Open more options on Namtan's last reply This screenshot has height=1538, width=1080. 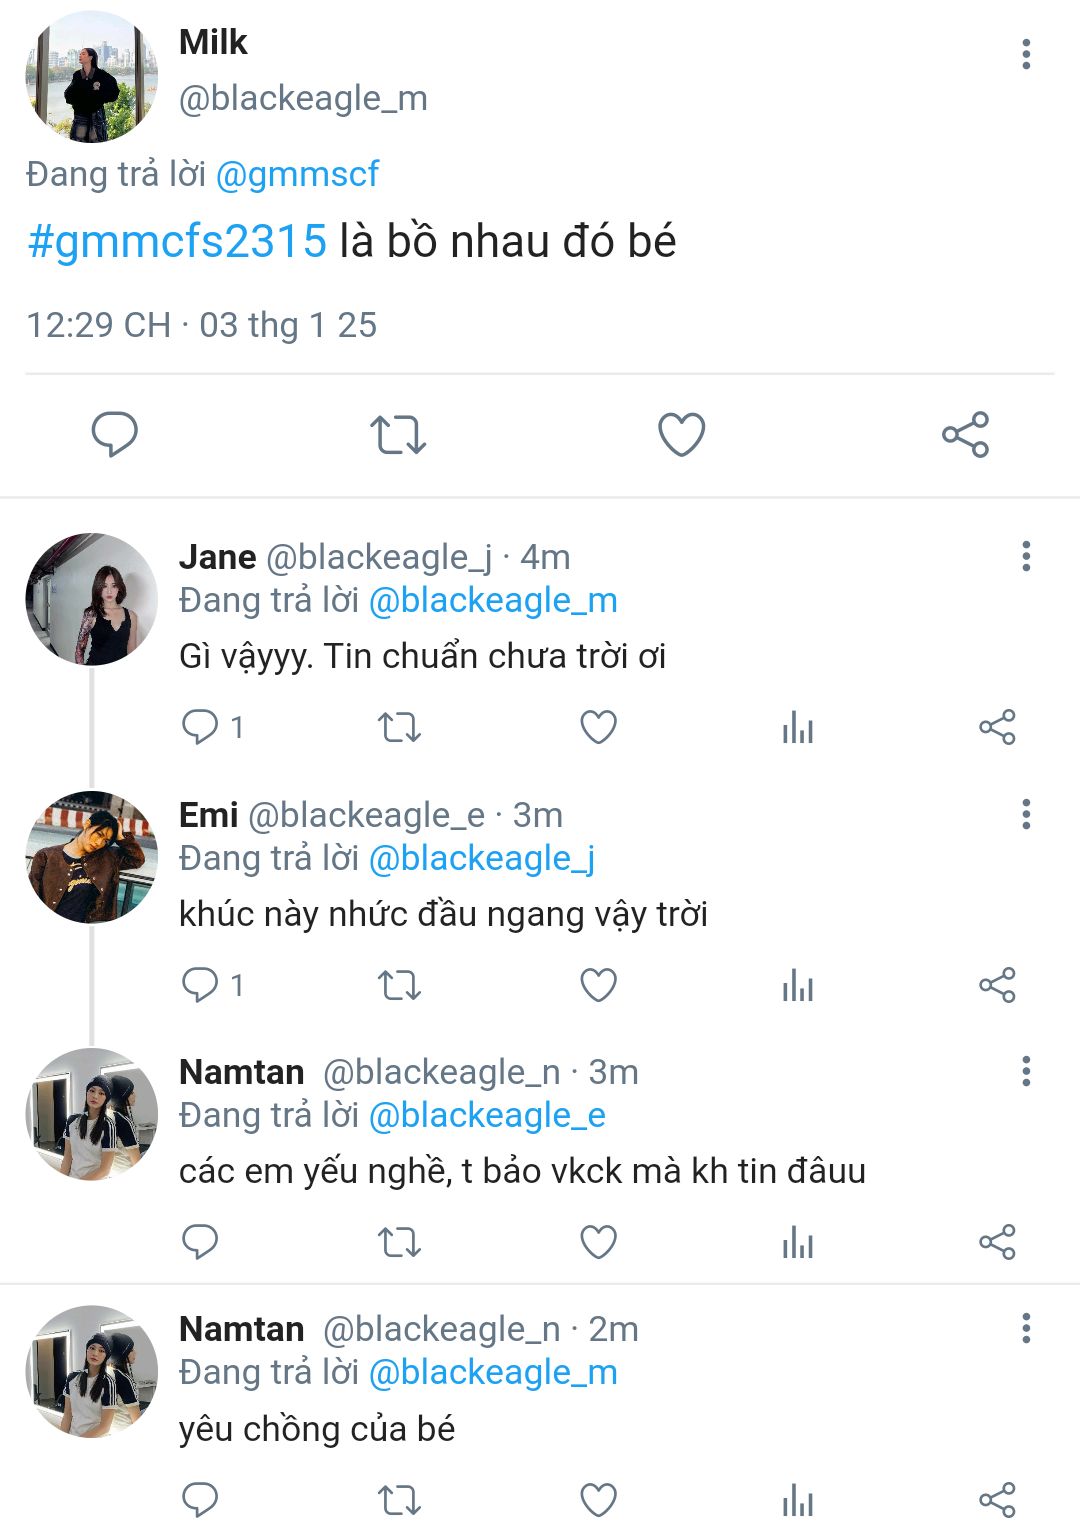(x=1026, y=1329)
